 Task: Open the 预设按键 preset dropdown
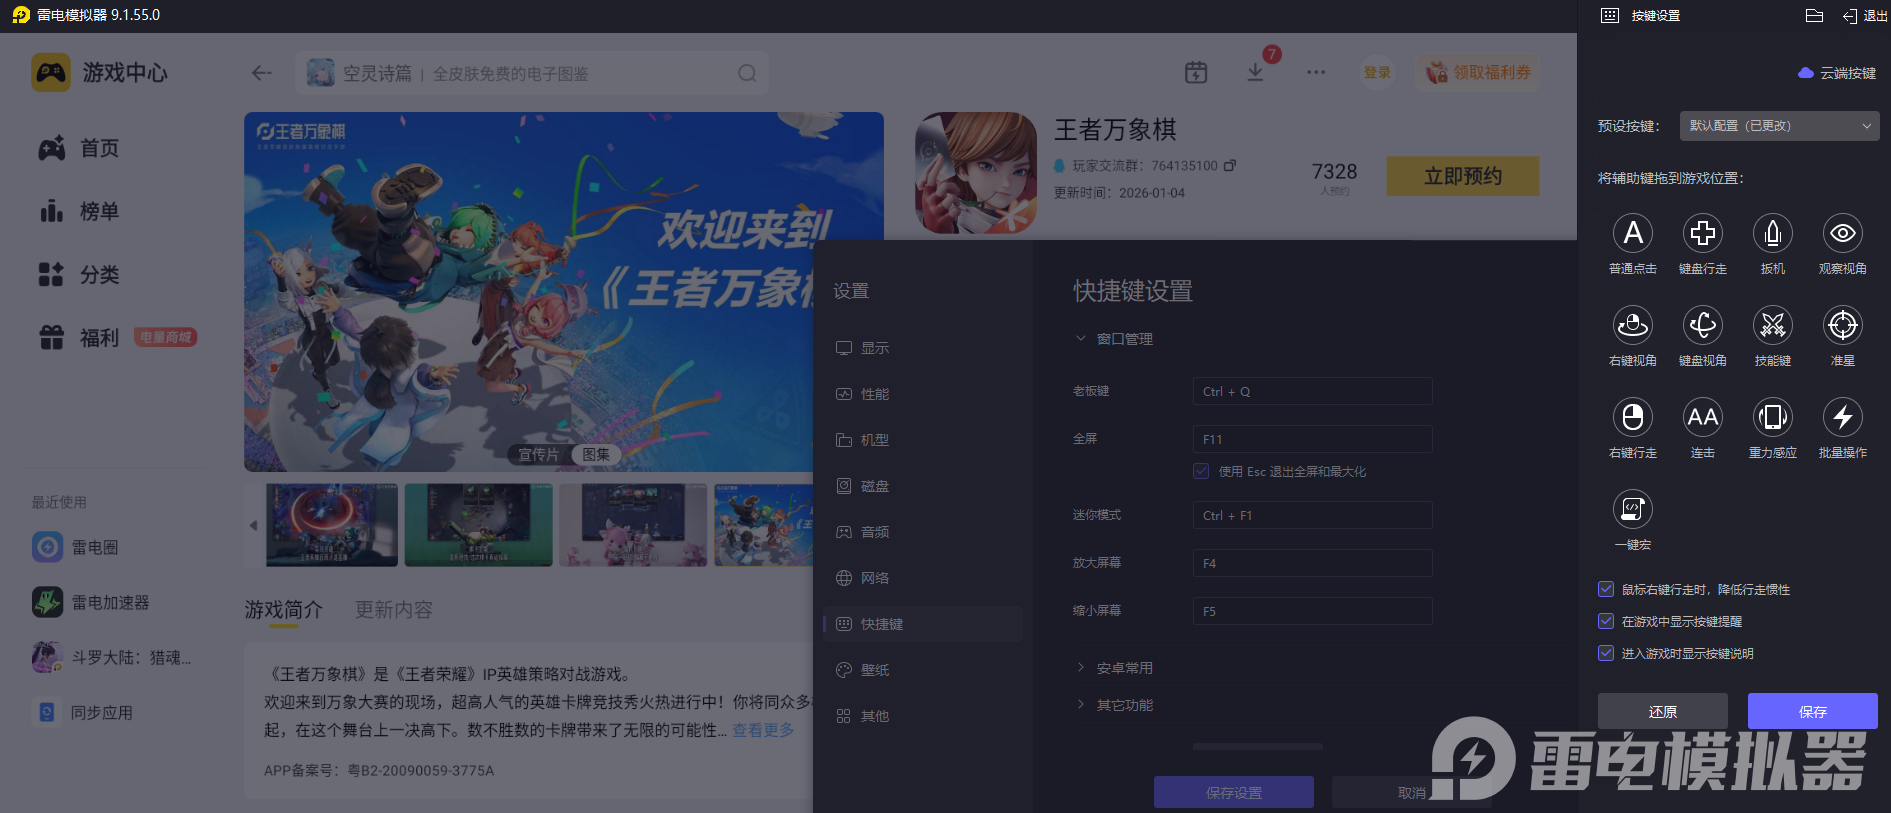pos(1780,126)
